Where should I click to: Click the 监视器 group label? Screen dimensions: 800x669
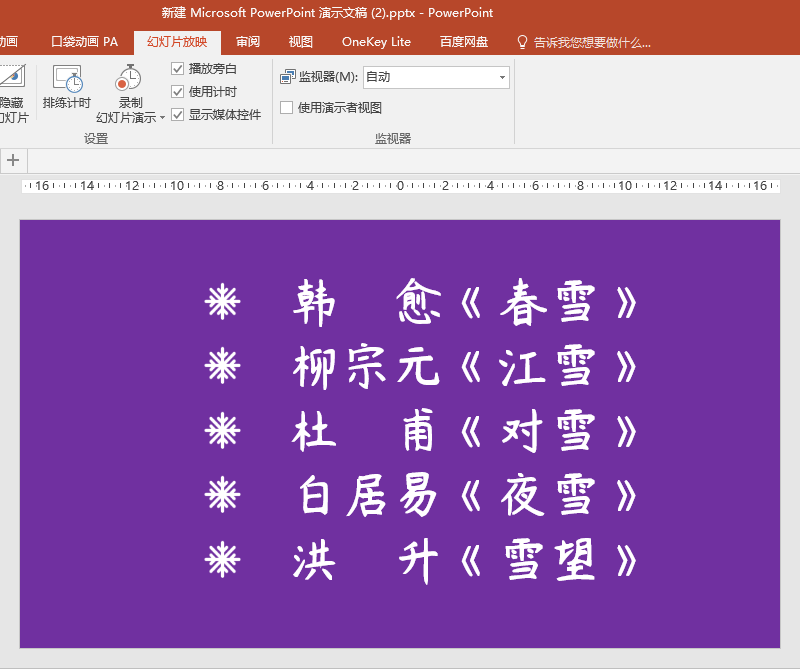tap(393, 138)
